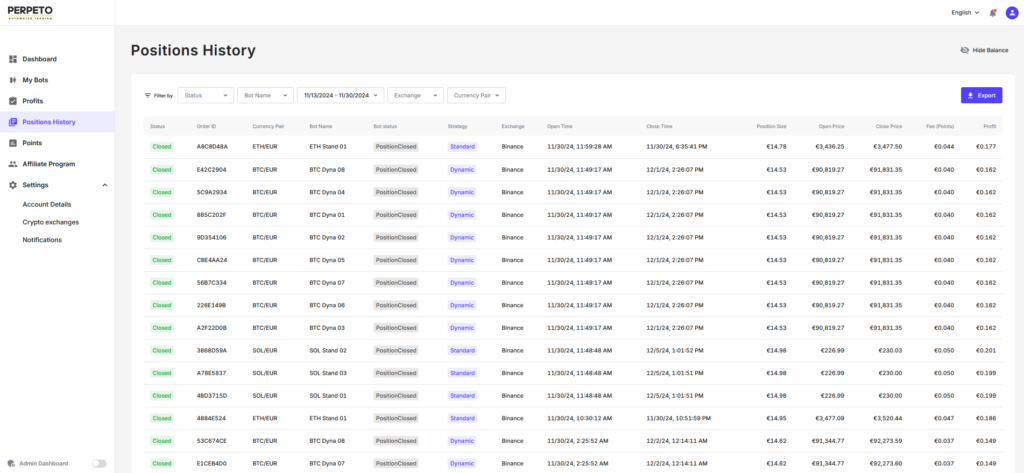1024x473 pixels.
Task: Open the Bot Name filter dropdown
Action: click(x=265, y=95)
